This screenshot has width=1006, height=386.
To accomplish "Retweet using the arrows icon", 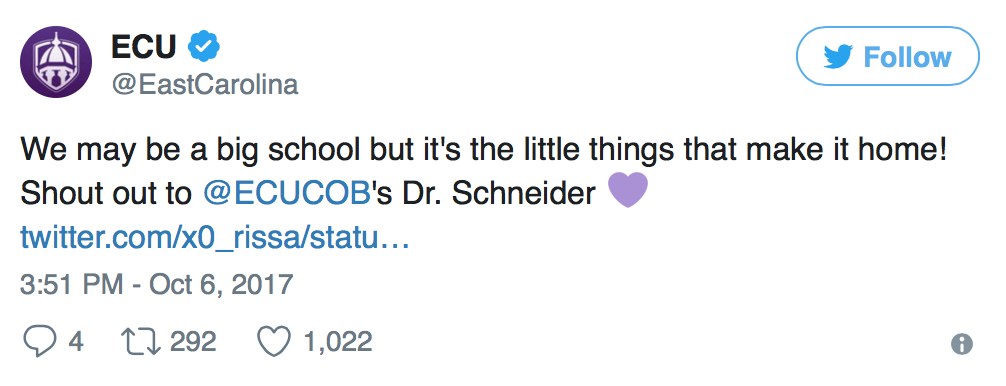I will [x=141, y=342].
